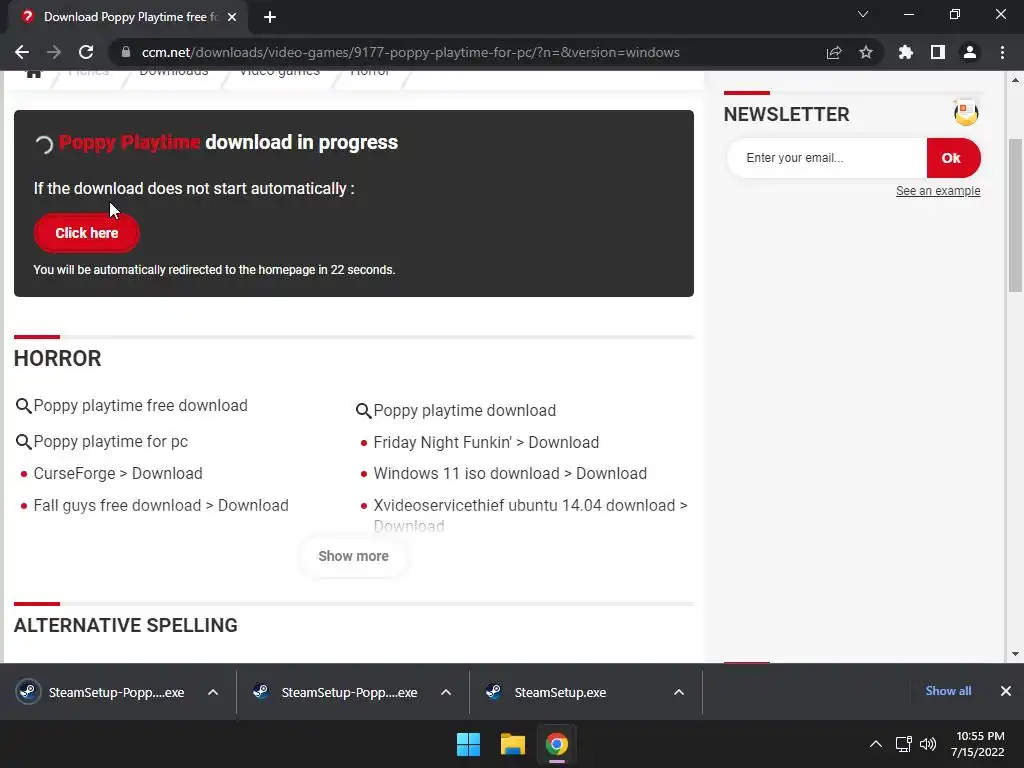The image size is (1024, 768).
Task: Open the SteamSetup.exe download
Action: coord(547,692)
